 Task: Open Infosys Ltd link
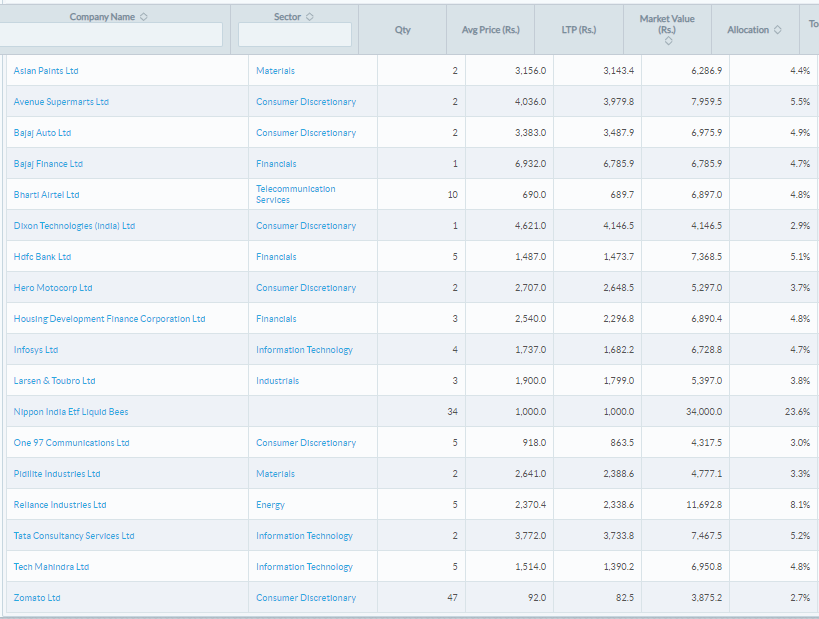coord(36,349)
